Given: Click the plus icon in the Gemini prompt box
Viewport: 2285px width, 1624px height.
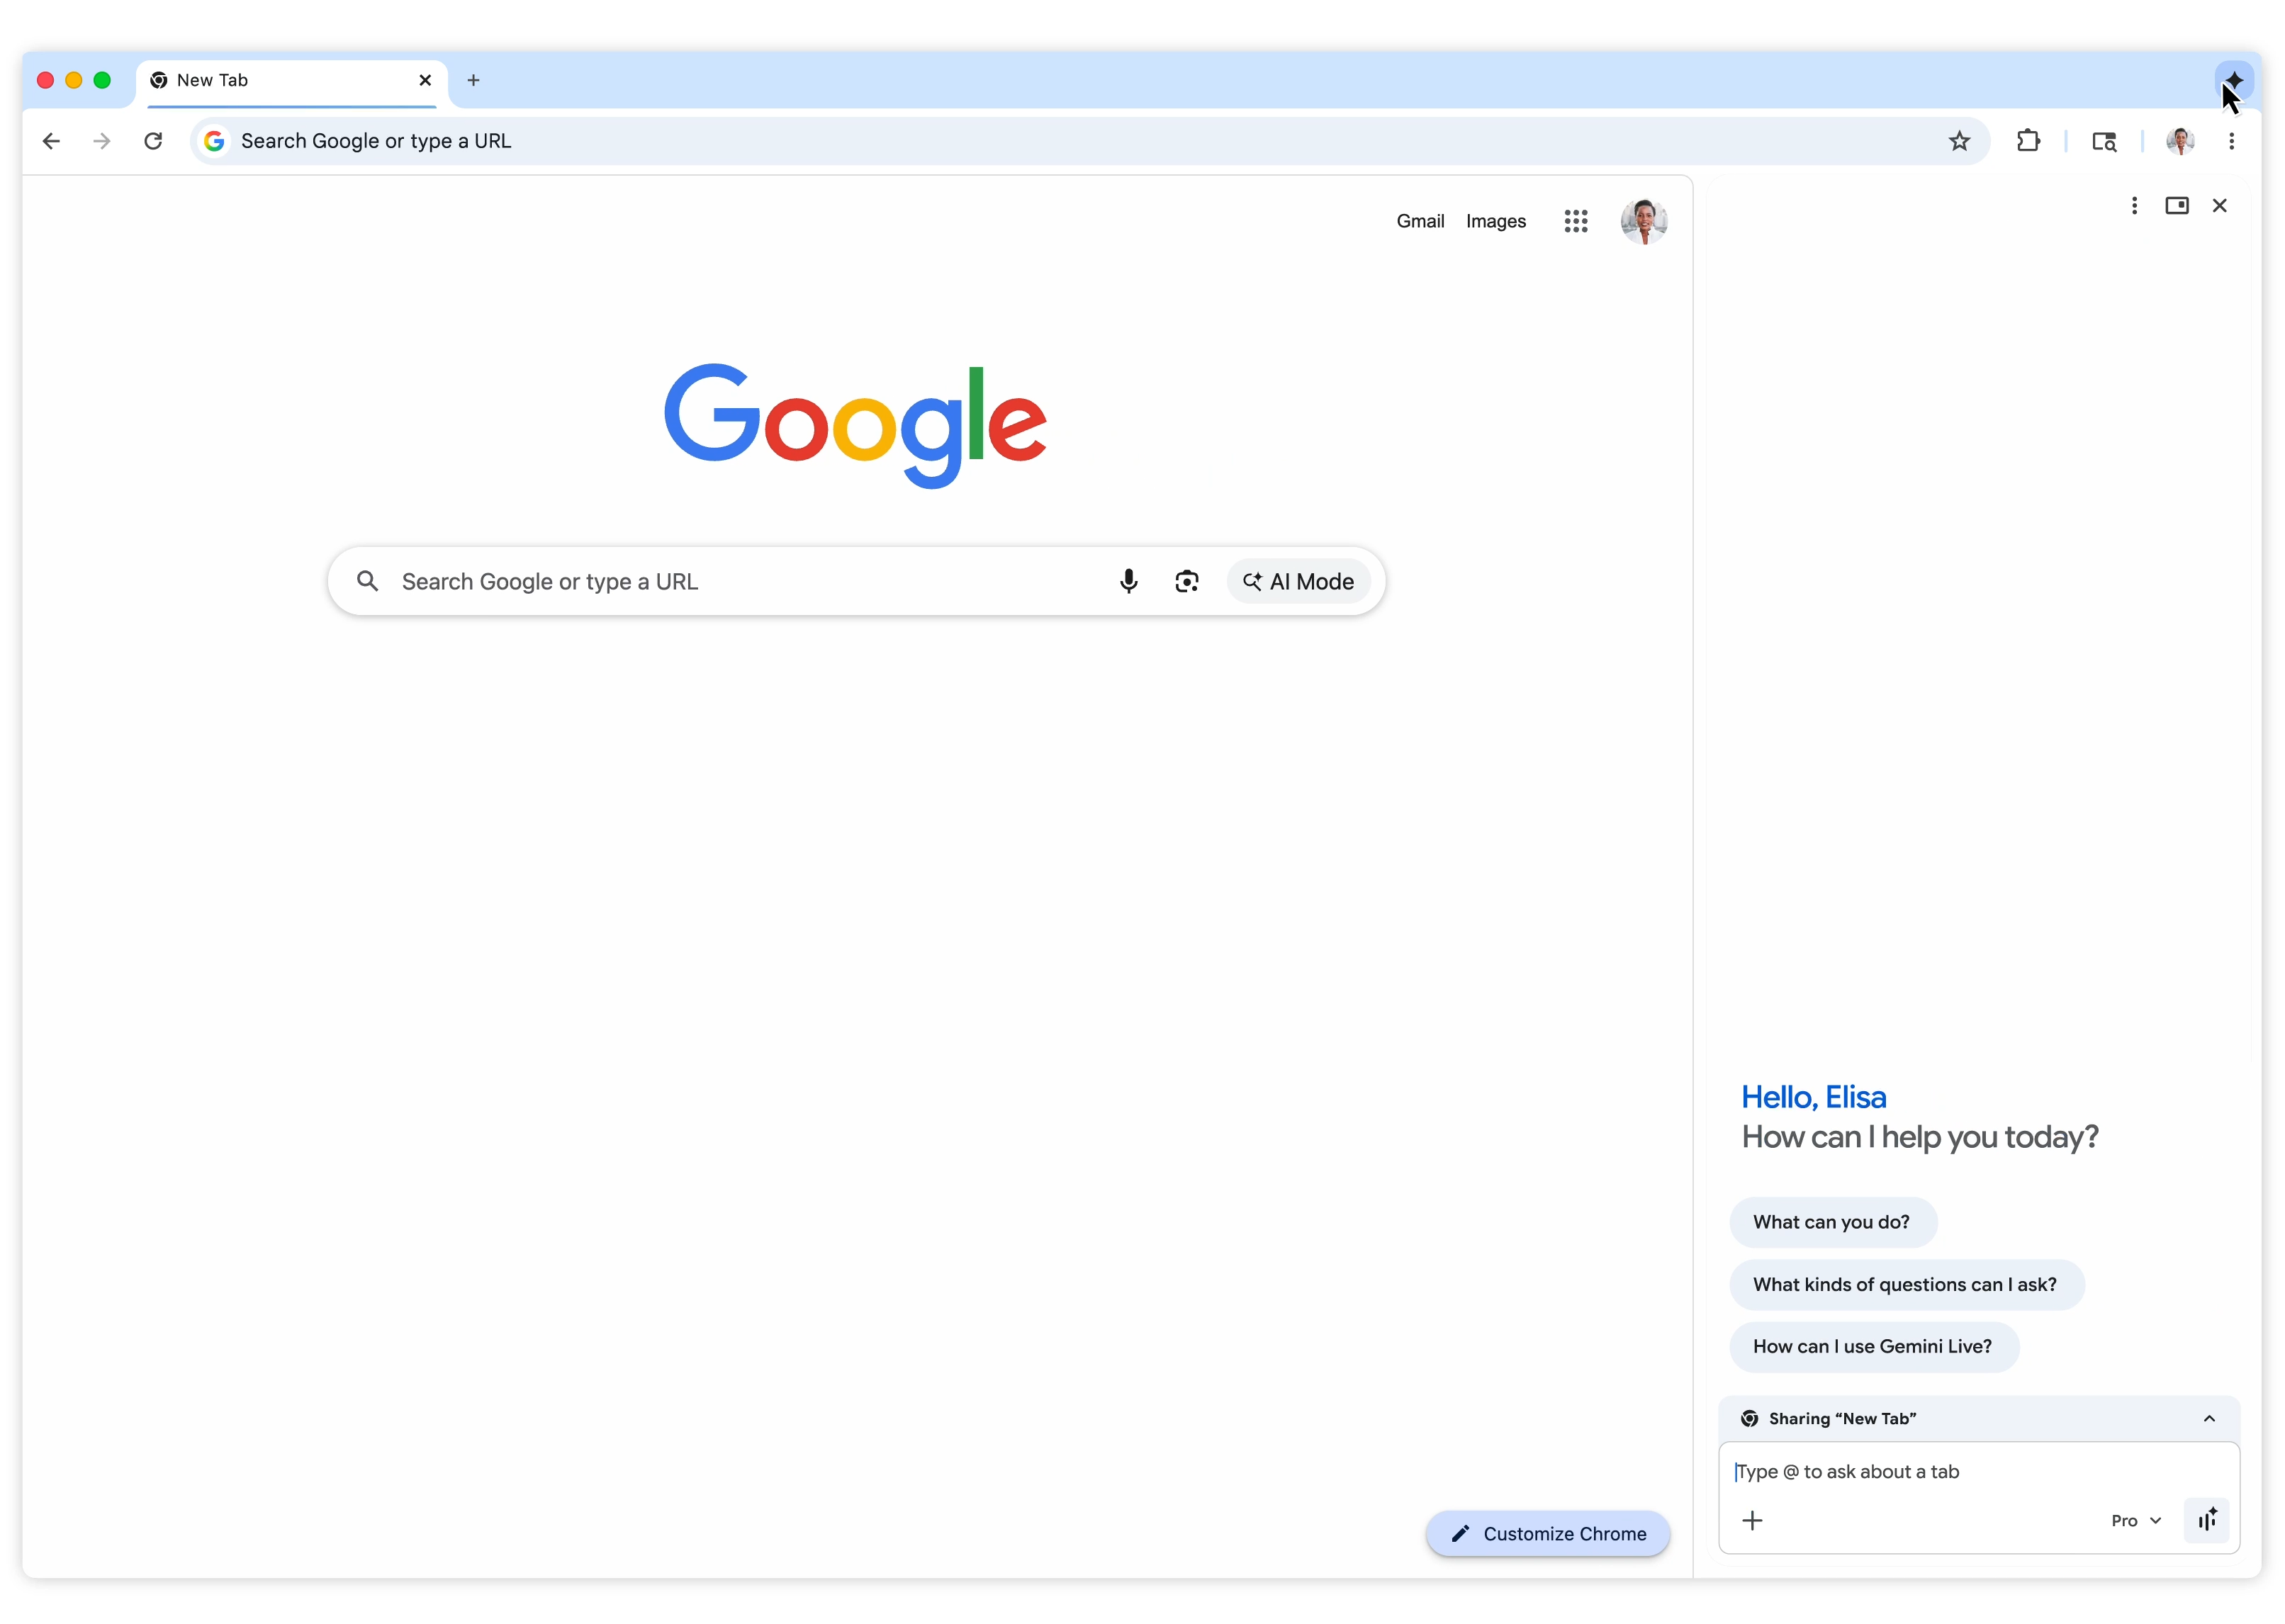Looking at the screenshot, I should [x=1753, y=1520].
